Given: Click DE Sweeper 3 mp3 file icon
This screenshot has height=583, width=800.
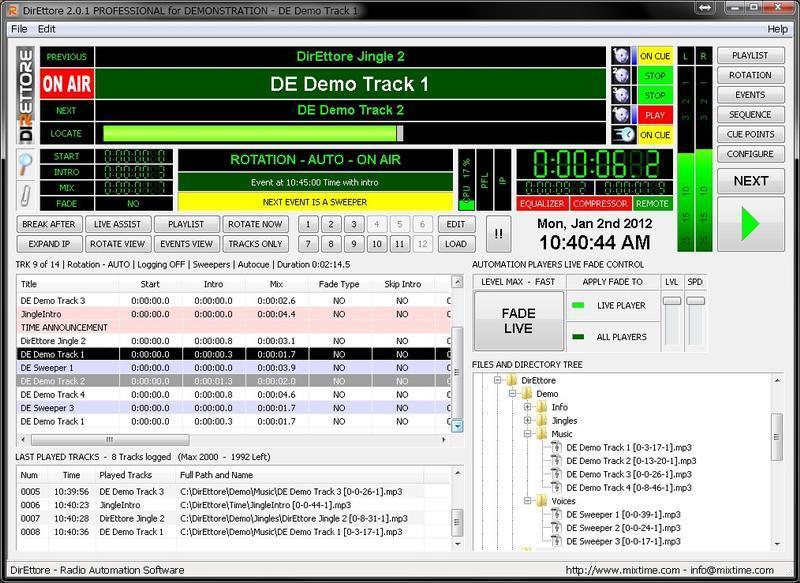Looking at the screenshot, I should [x=555, y=541].
